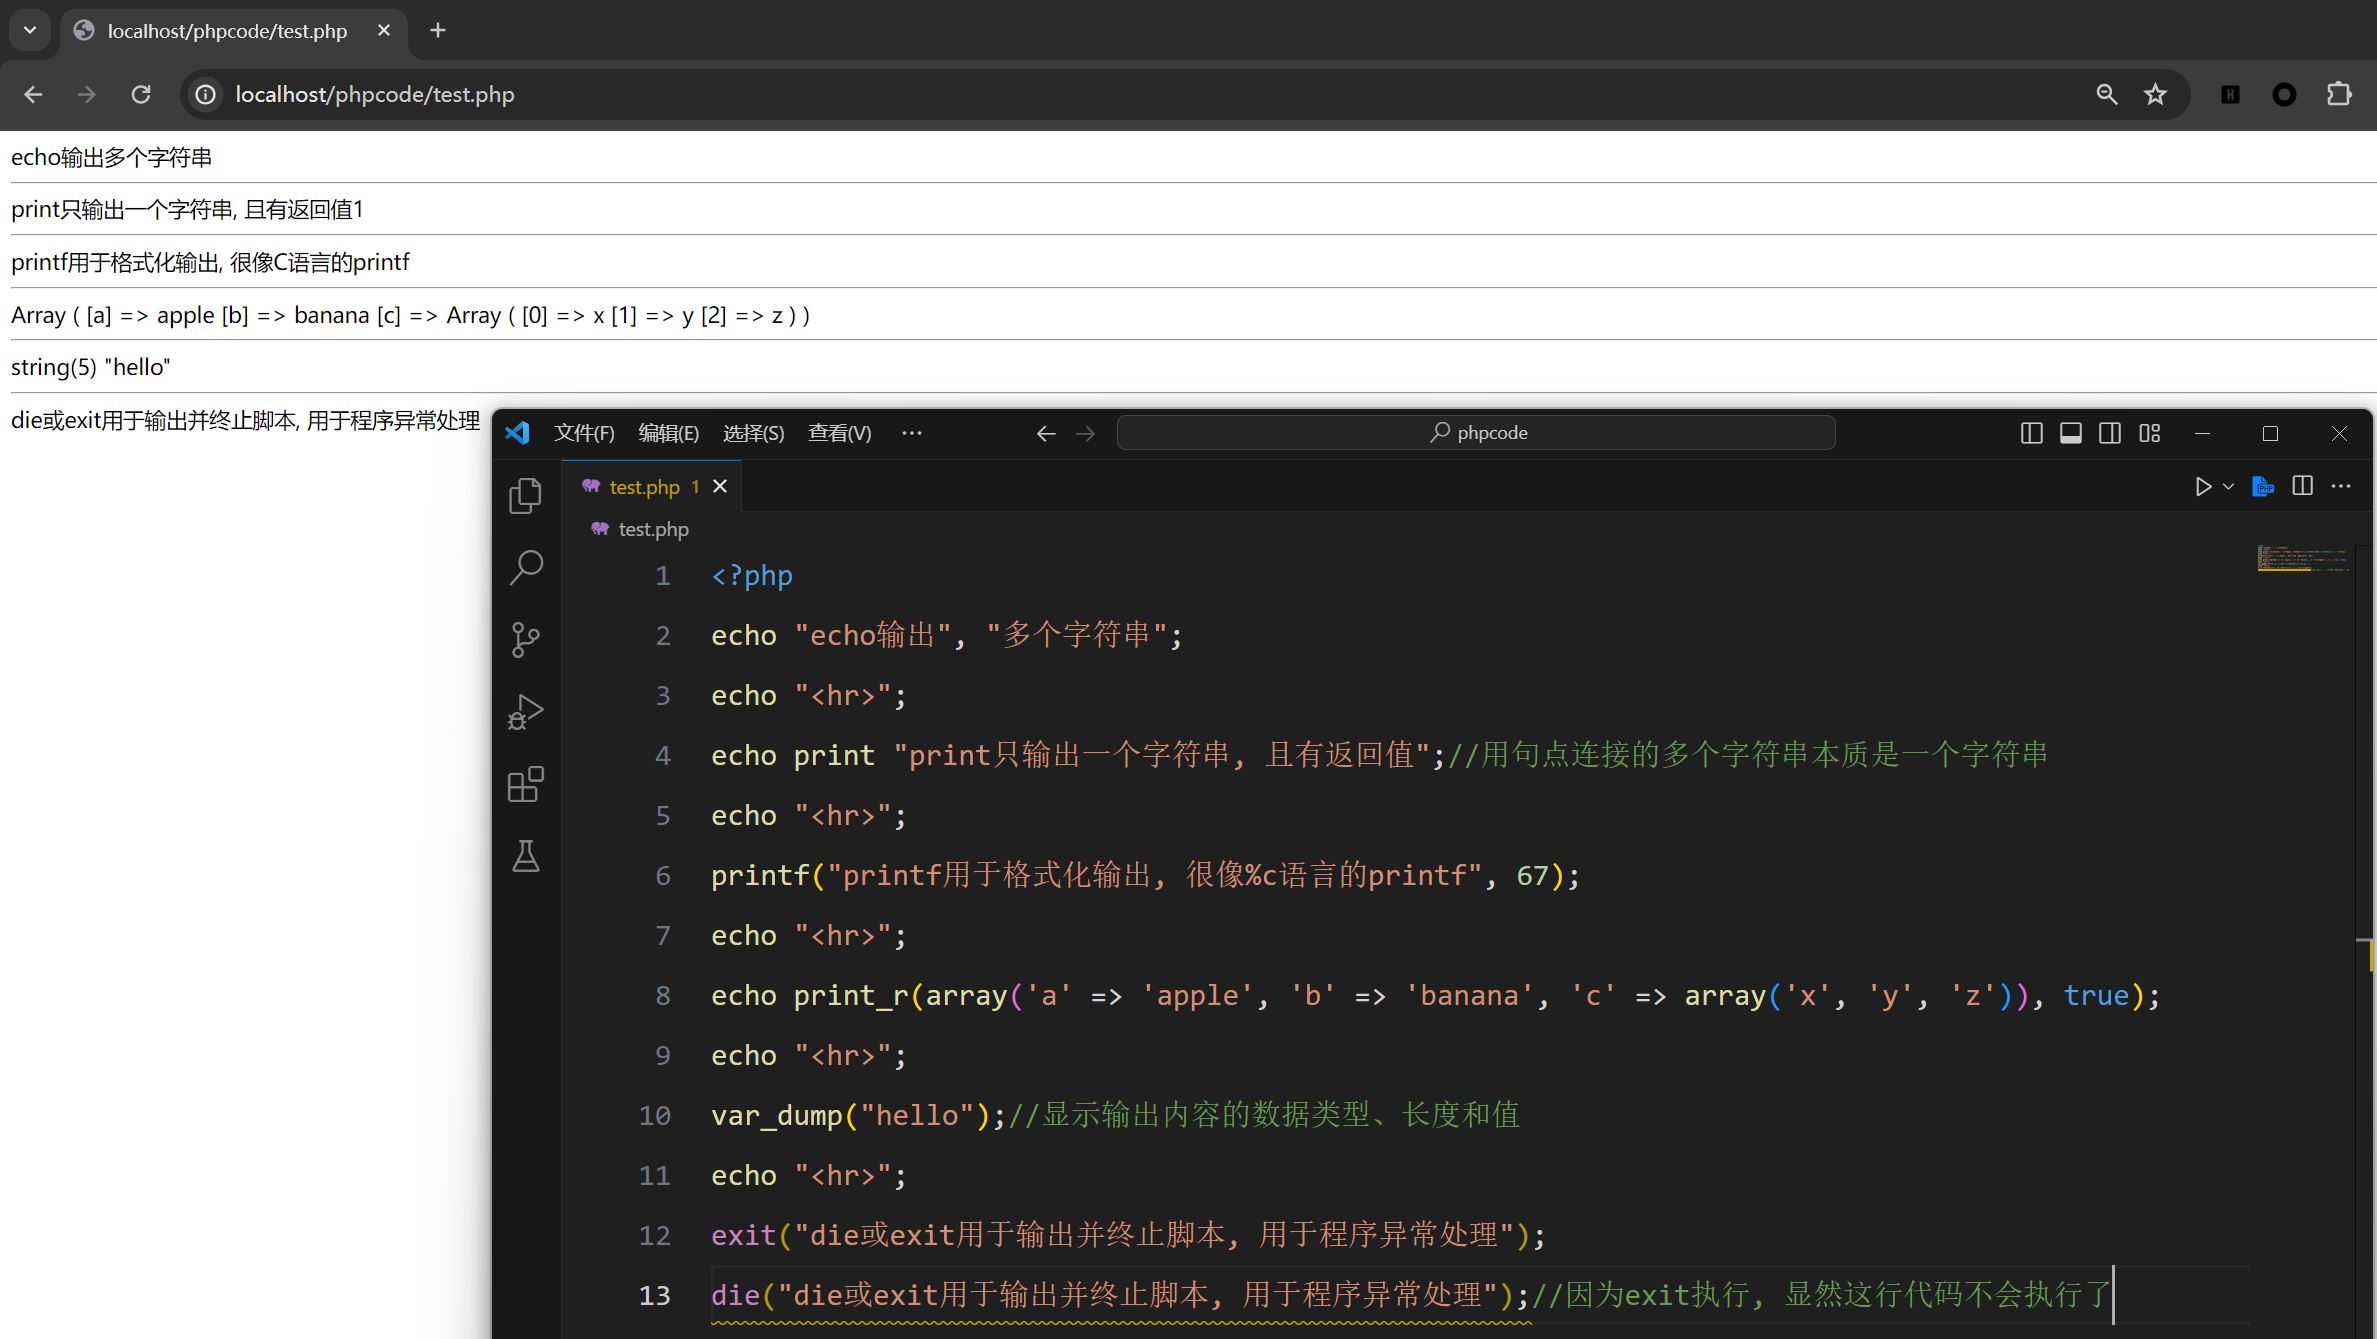Run the test.php file with the play button
The width and height of the screenshot is (2377, 1339).
pos(2202,486)
